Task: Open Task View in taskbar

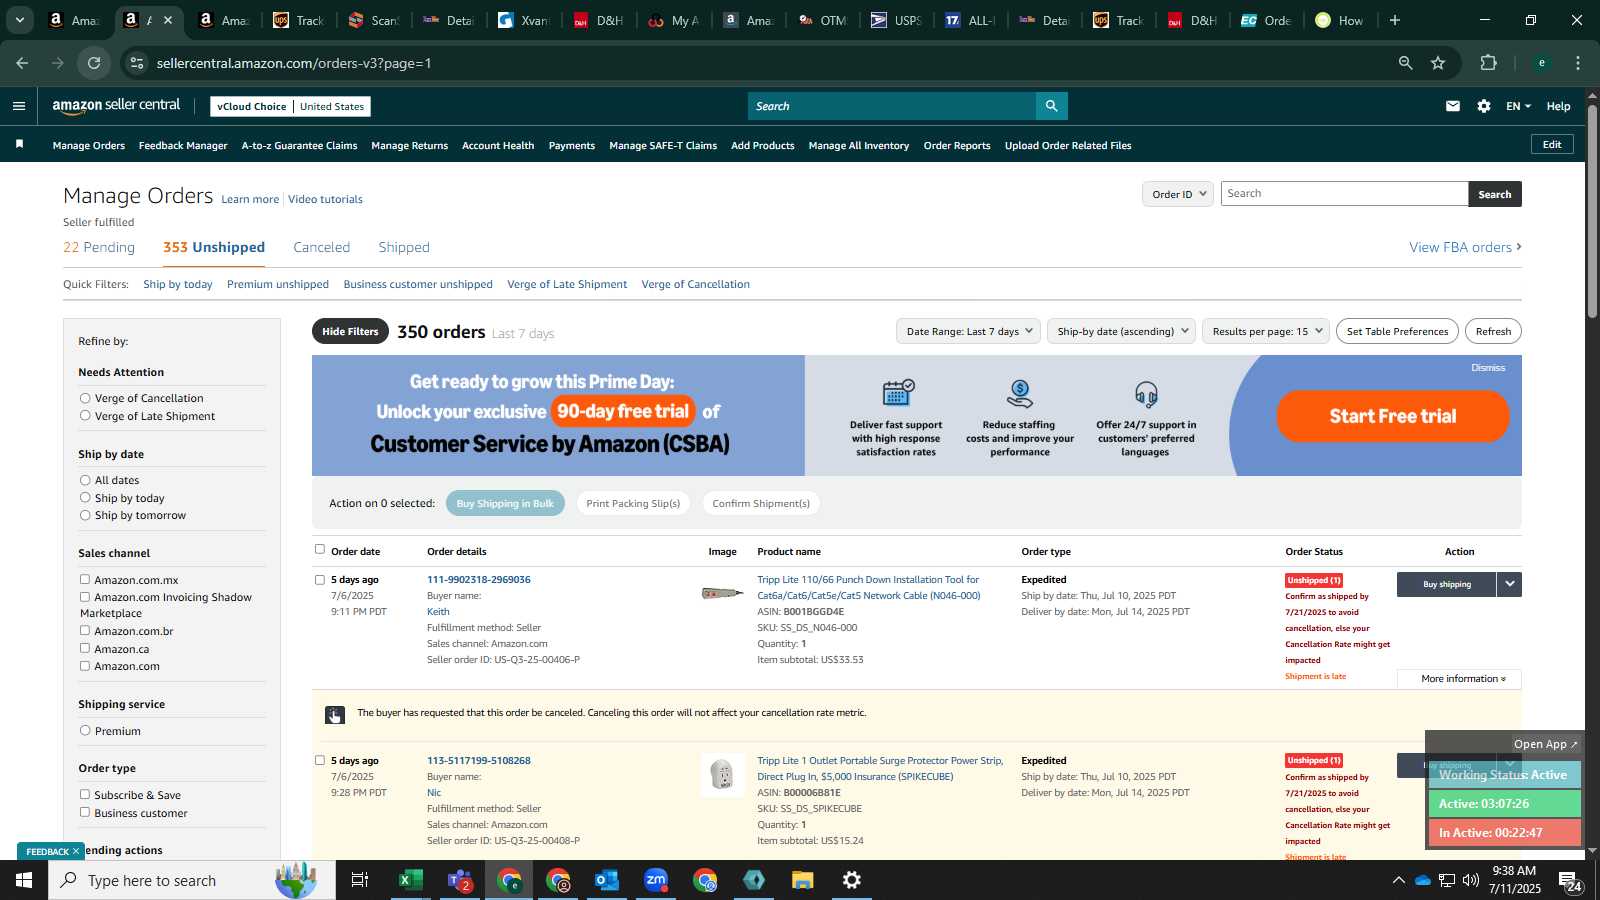Action: tap(359, 880)
